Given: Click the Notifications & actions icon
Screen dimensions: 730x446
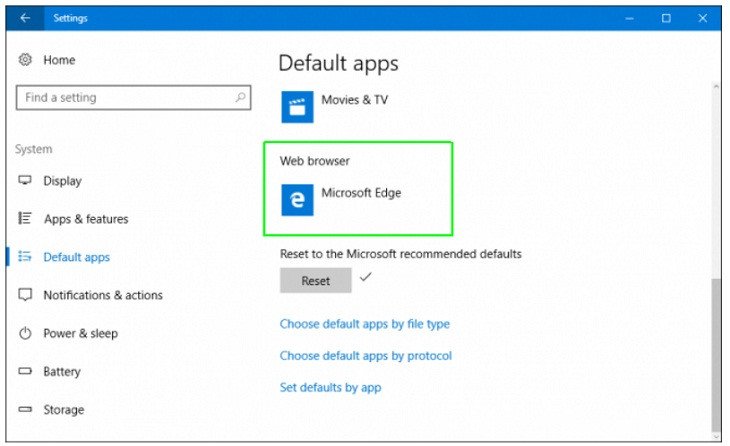Looking at the screenshot, I should coord(25,296).
